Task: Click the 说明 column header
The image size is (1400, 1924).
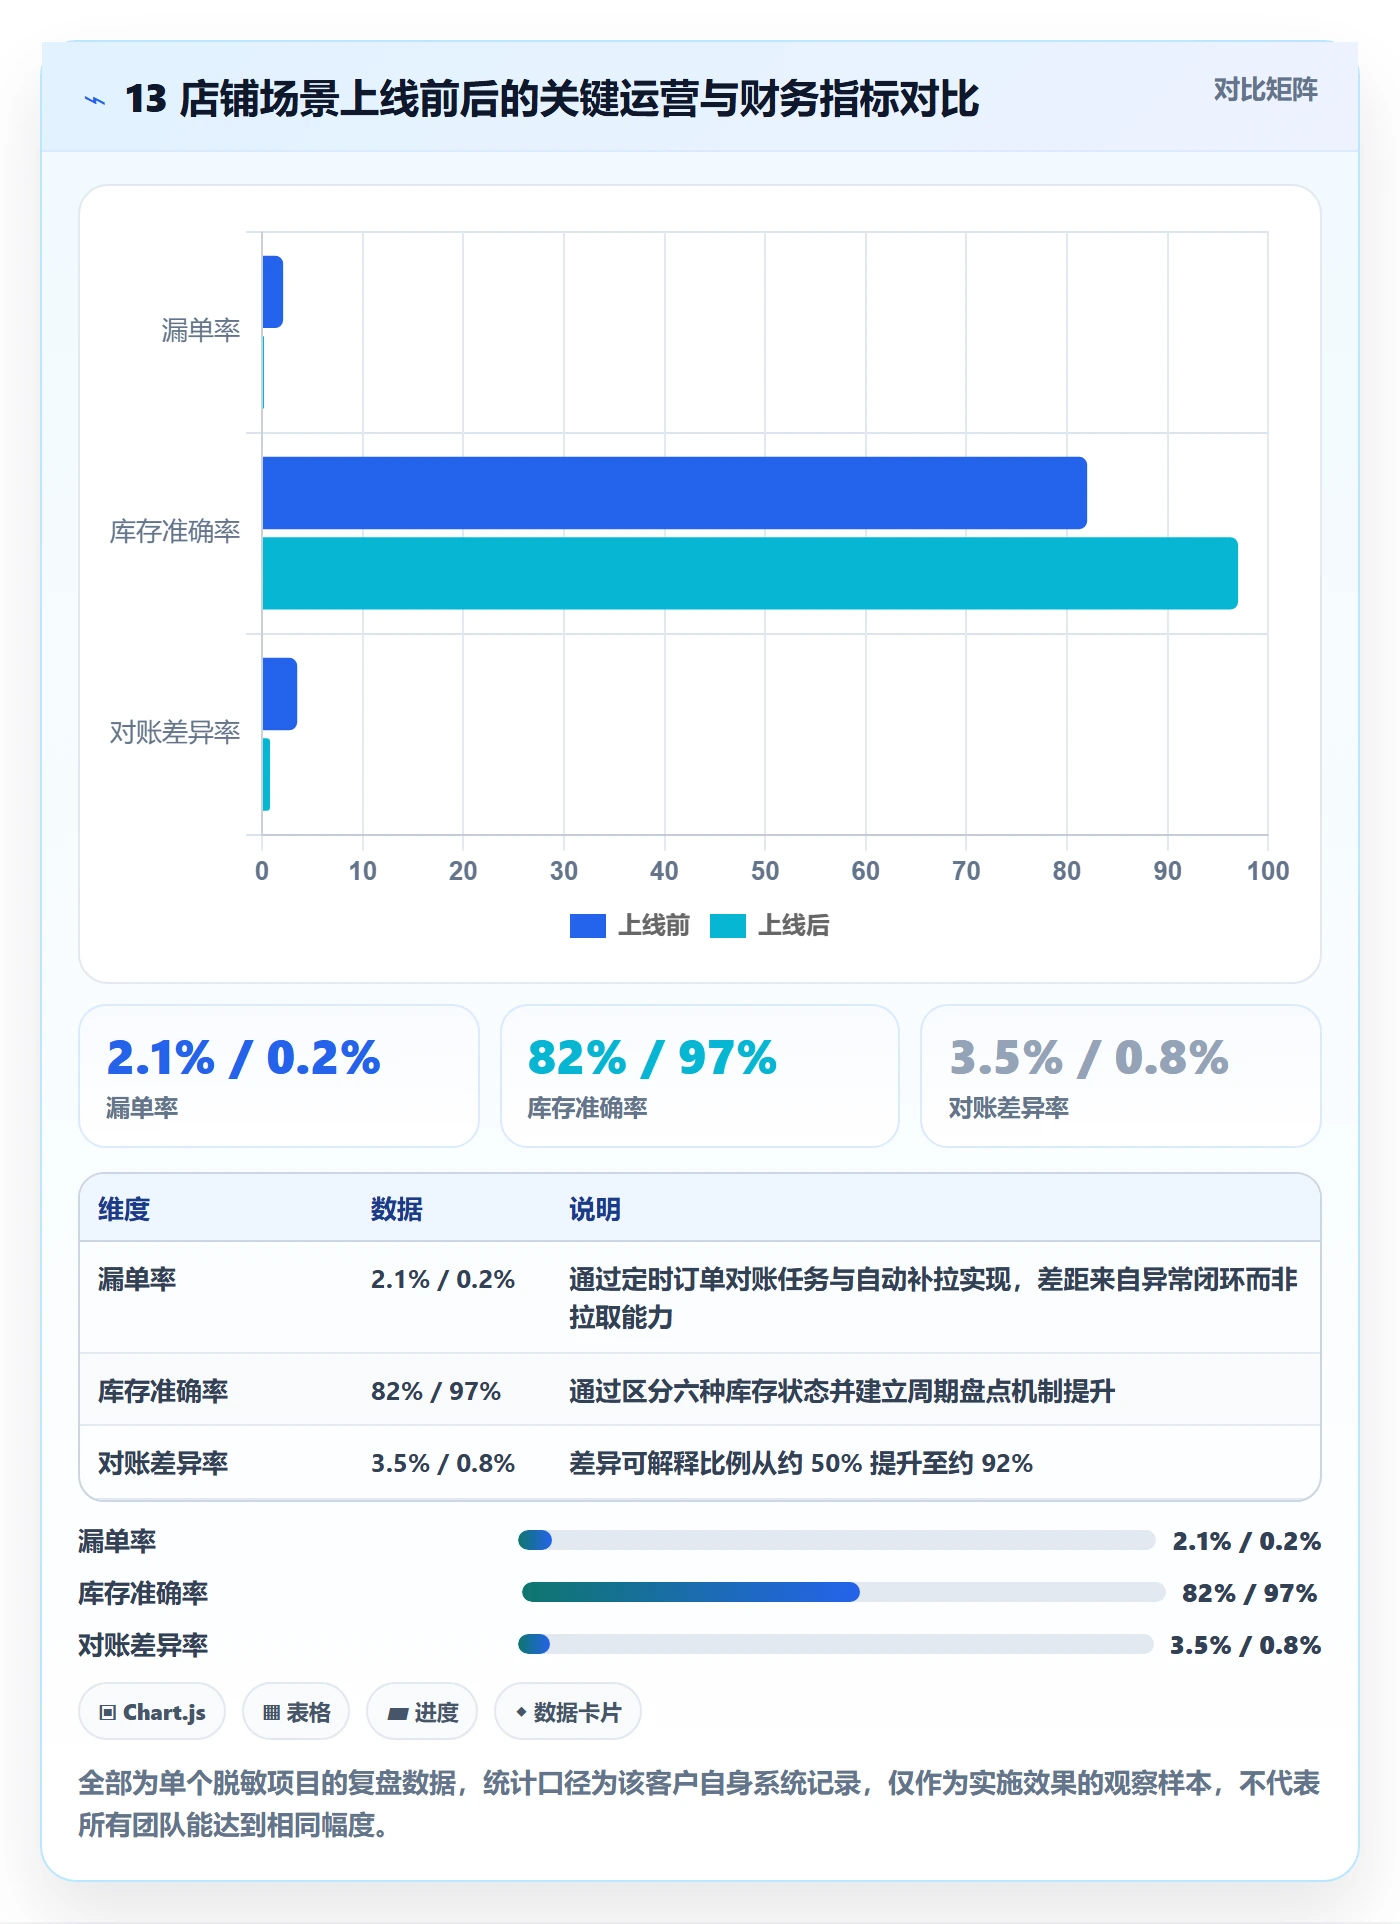Action: 595,1209
